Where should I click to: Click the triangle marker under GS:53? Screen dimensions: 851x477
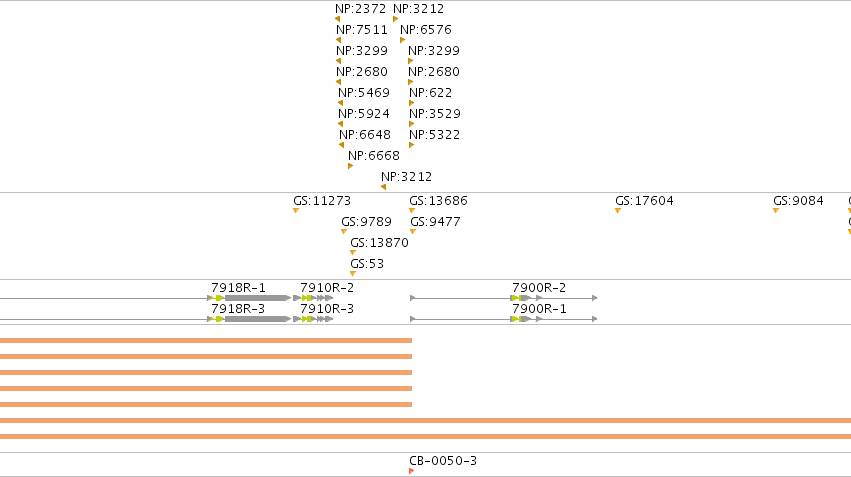353,274
